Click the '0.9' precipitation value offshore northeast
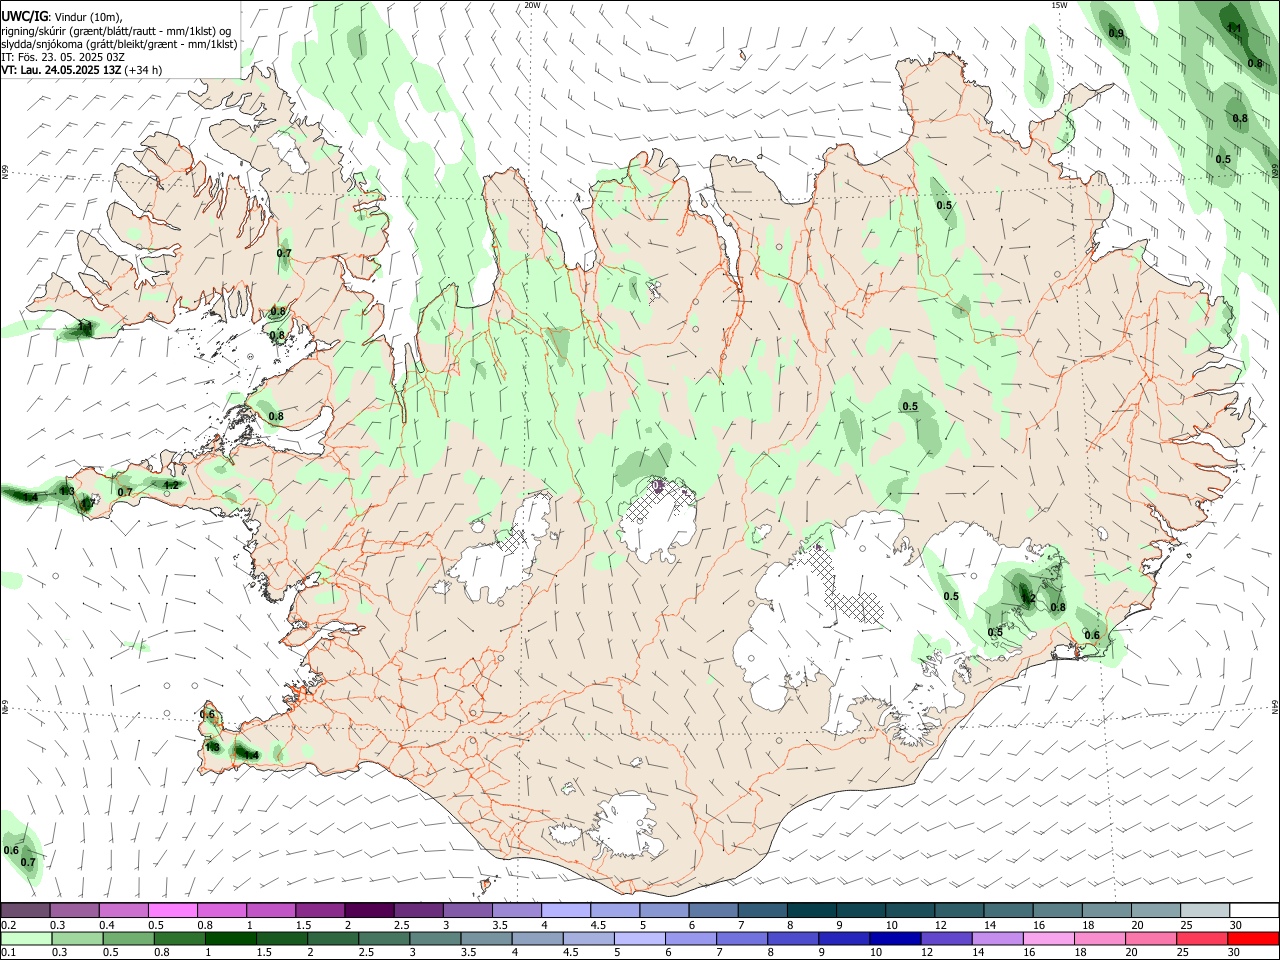 tap(1116, 34)
